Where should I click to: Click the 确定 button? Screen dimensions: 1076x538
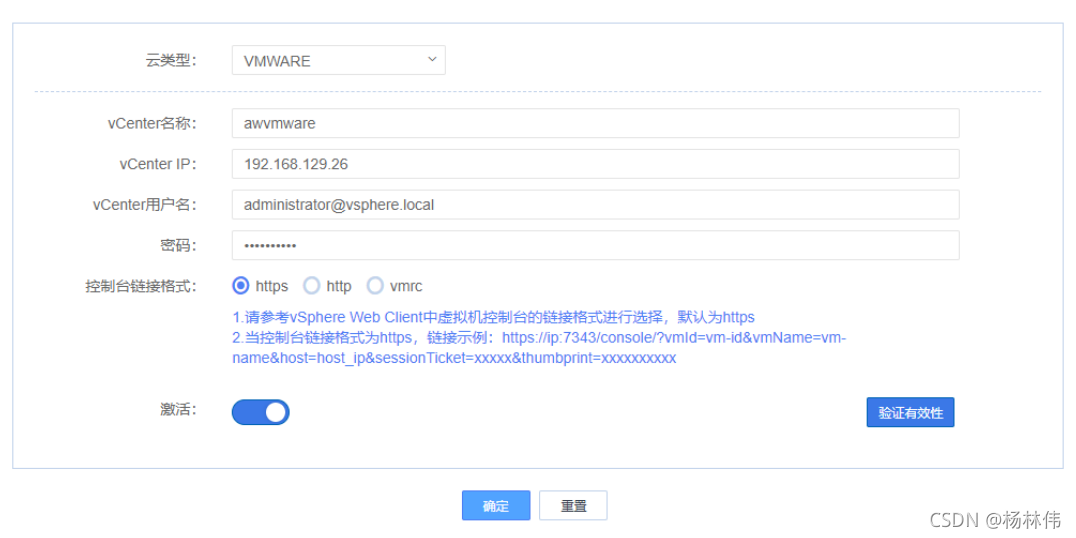pyautogui.click(x=496, y=506)
